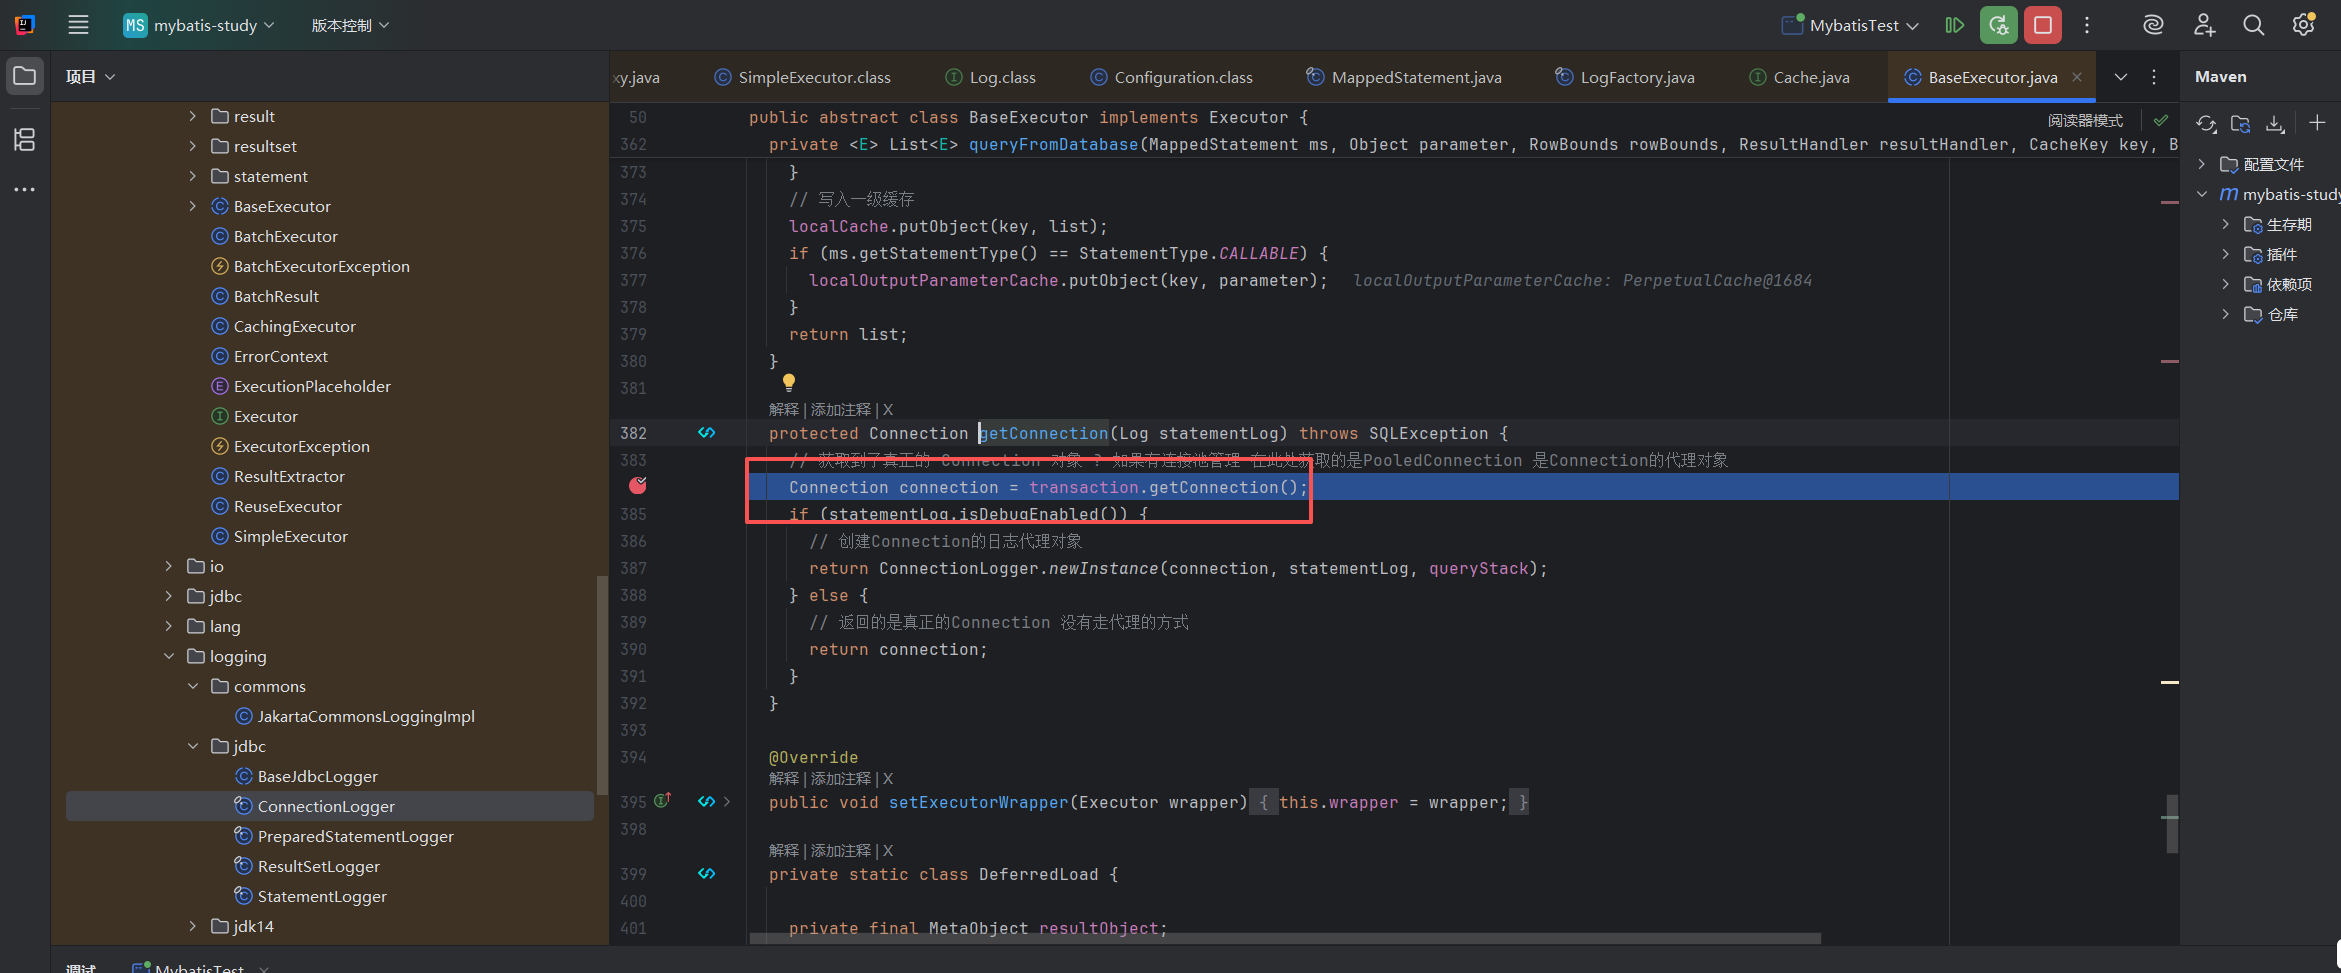
Task: Click the gutter icon at line 382
Action: (x=707, y=433)
